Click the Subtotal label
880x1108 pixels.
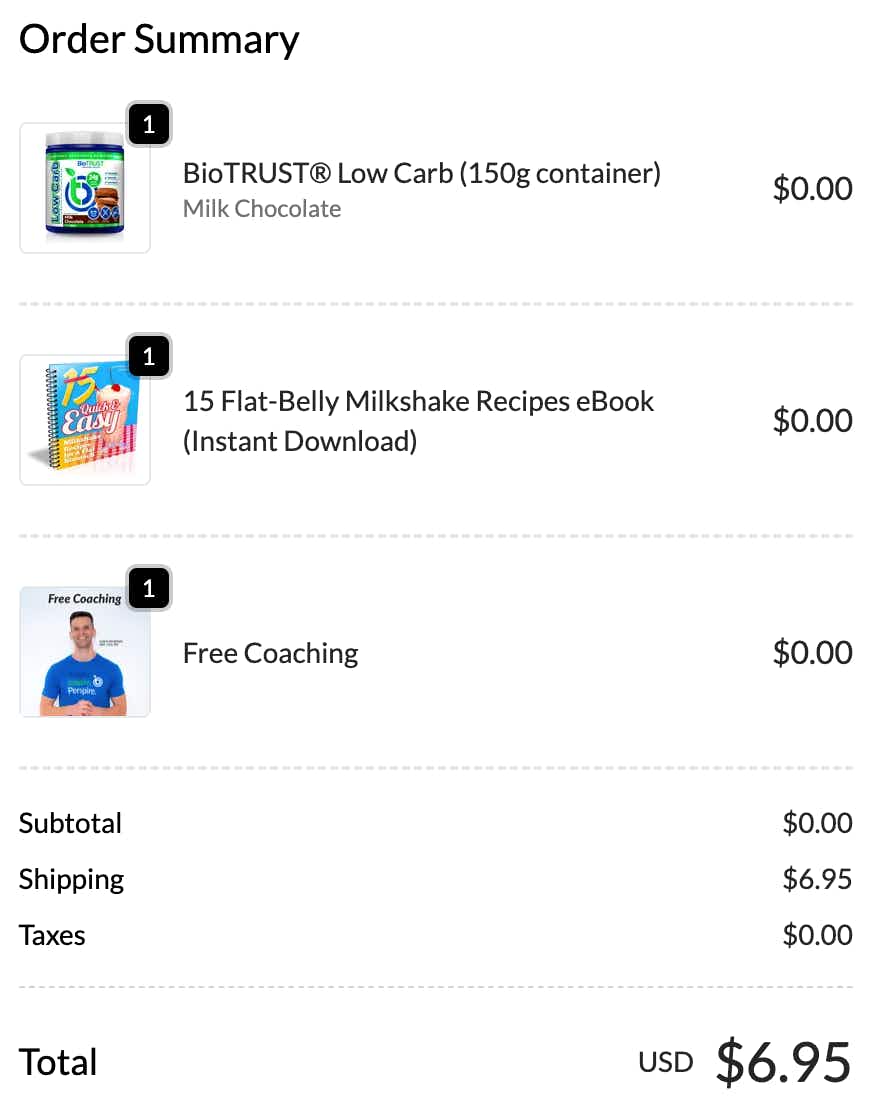(x=70, y=823)
